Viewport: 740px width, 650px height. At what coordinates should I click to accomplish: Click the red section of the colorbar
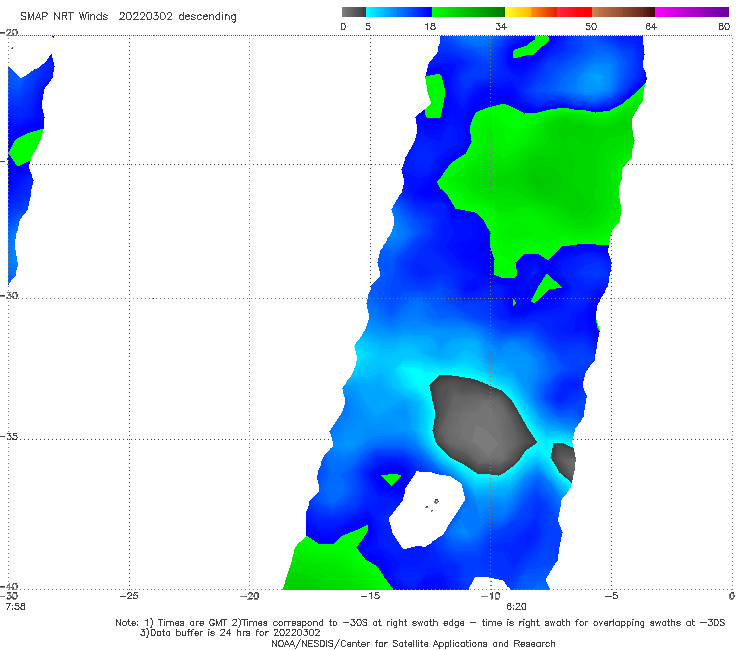tap(574, 12)
